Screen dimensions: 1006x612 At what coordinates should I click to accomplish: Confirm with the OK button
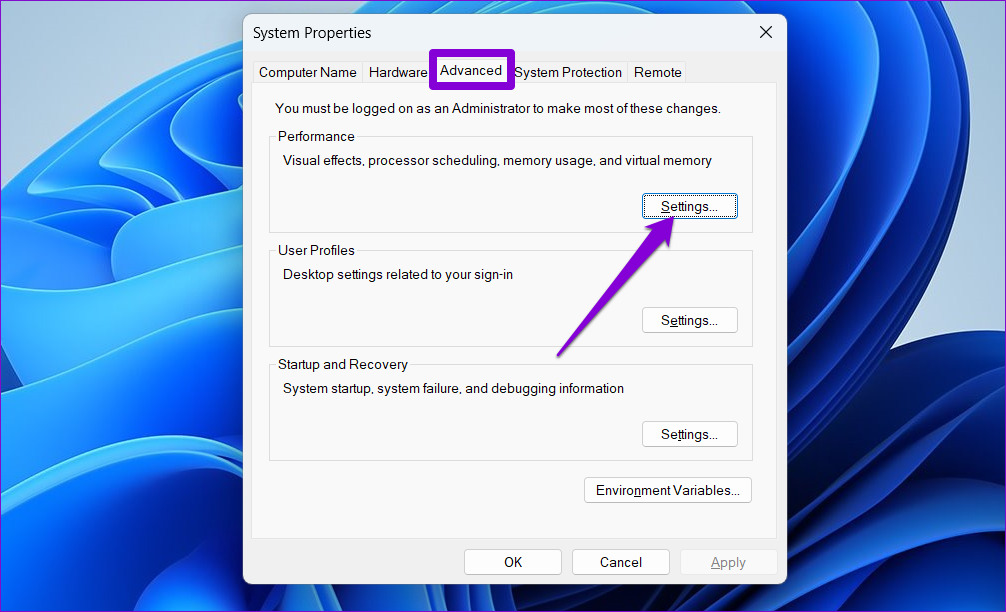click(x=513, y=562)
